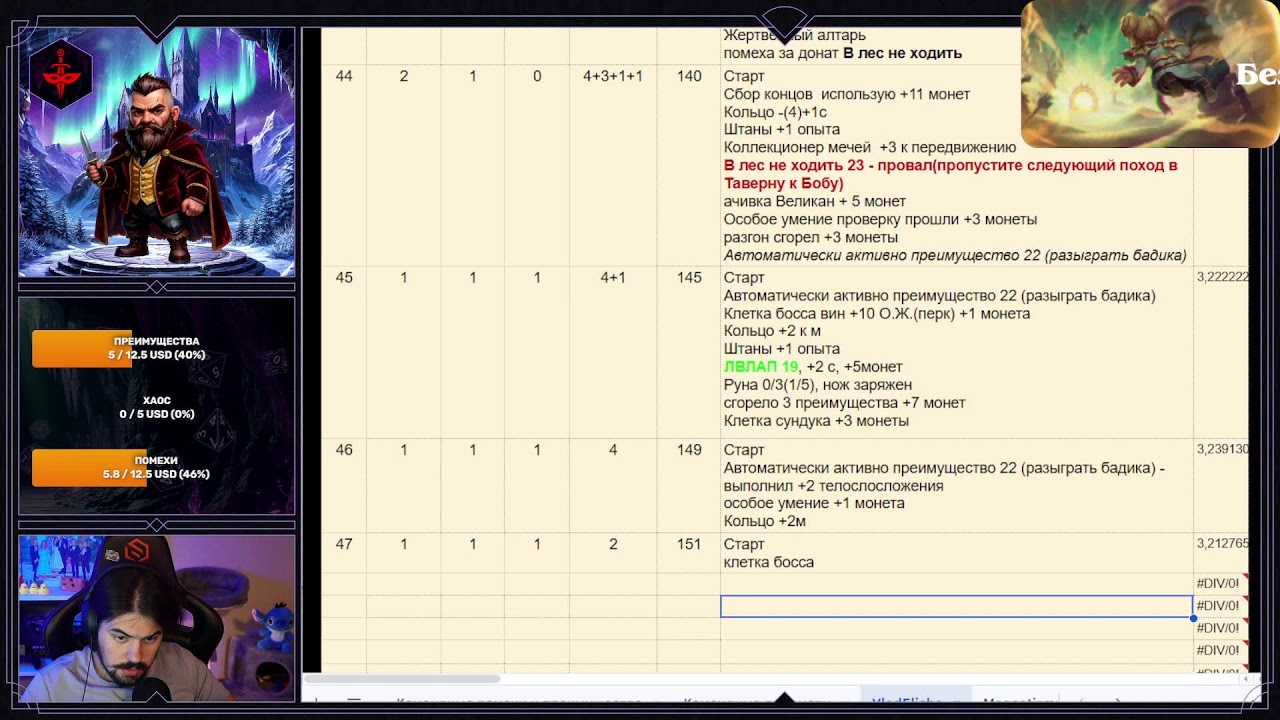The width and height of the screenshot is (1280, 720).
Task: Select the cell with total 149
Action: pos(689,485)
